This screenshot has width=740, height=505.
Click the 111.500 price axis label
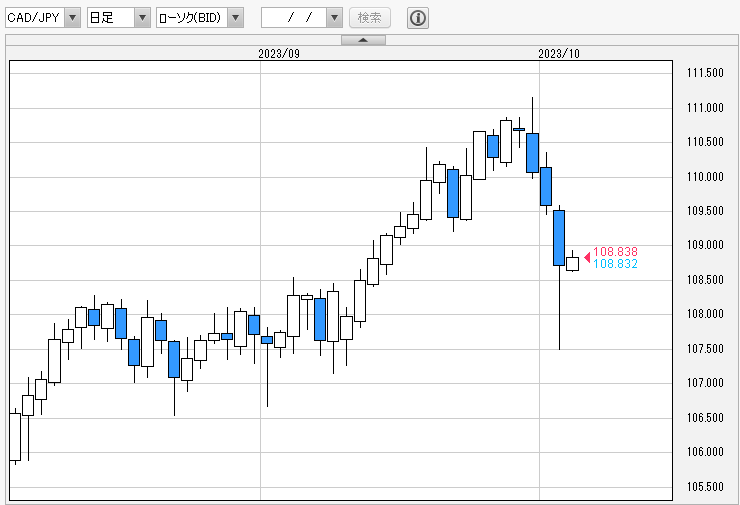[705, 73]
